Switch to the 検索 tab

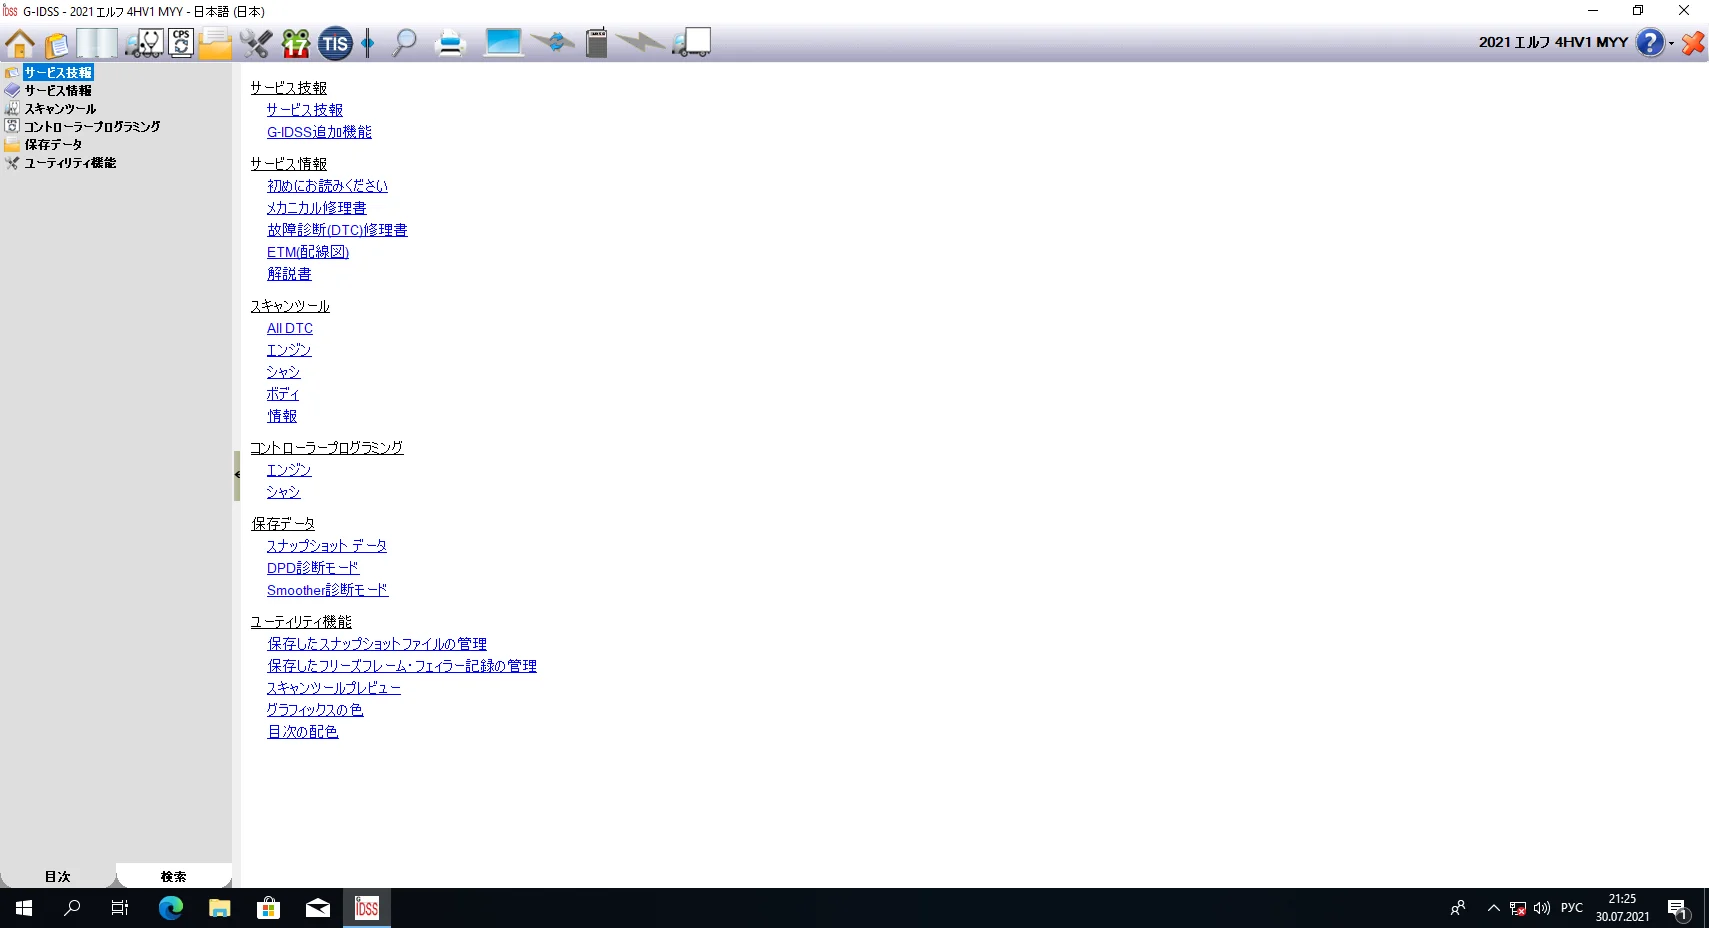[174, 876]
